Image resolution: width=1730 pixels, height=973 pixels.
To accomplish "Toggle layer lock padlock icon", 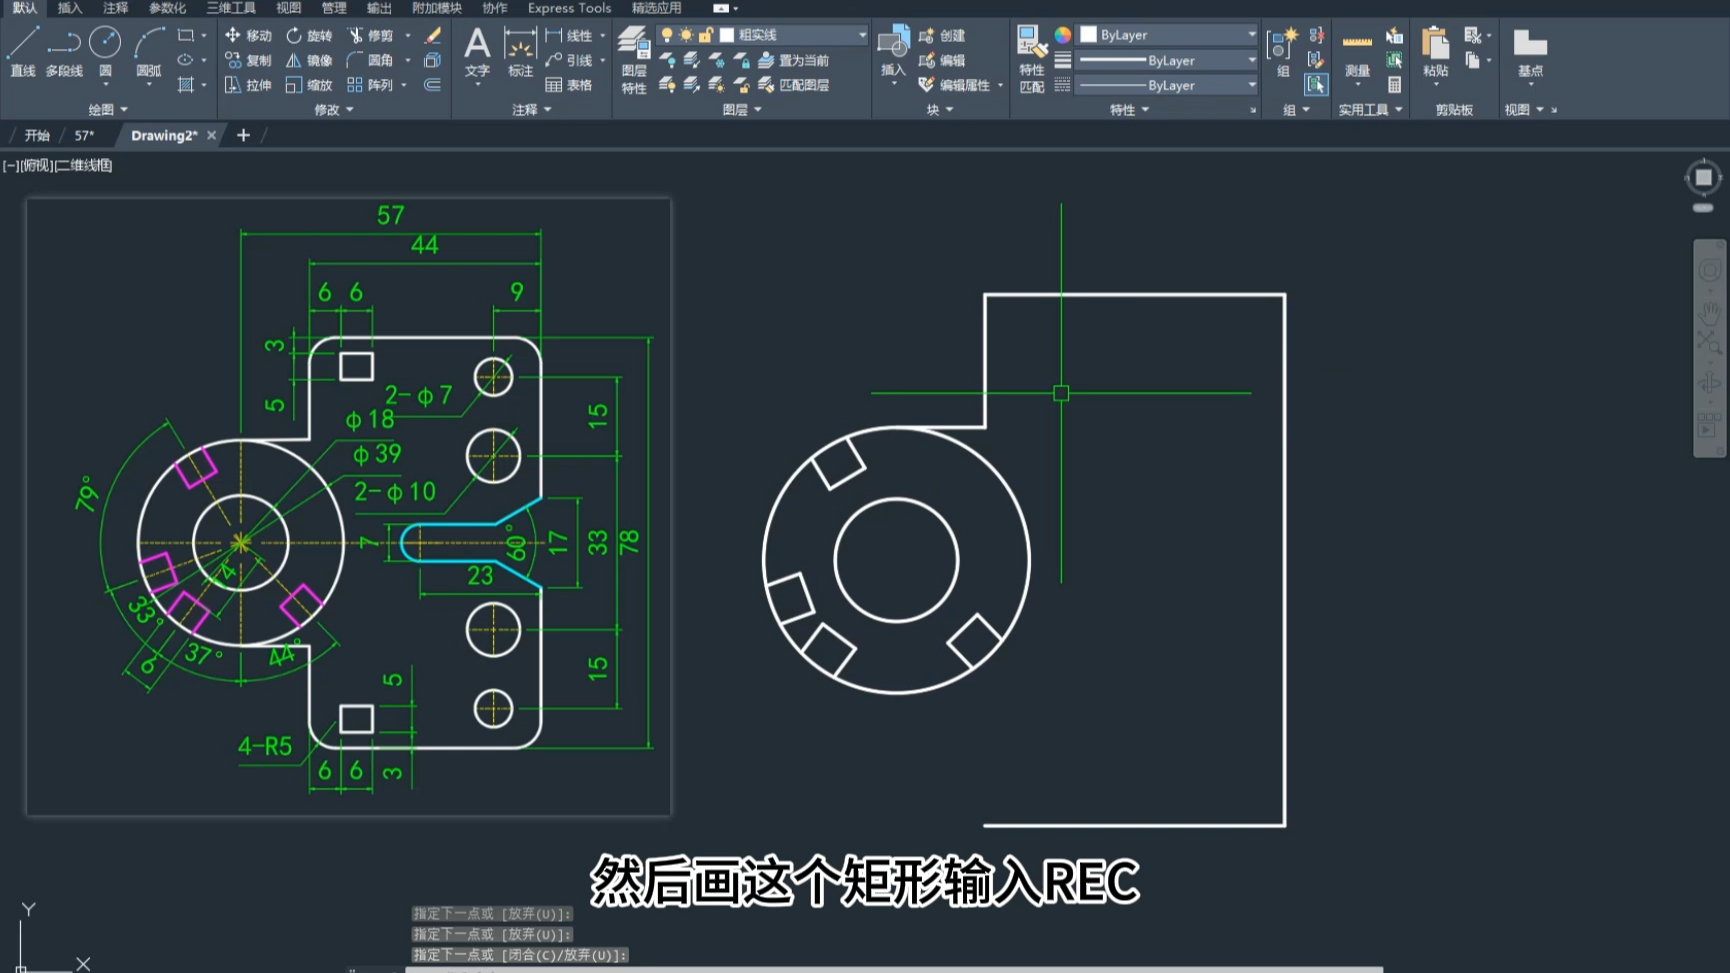I will 705,35.
